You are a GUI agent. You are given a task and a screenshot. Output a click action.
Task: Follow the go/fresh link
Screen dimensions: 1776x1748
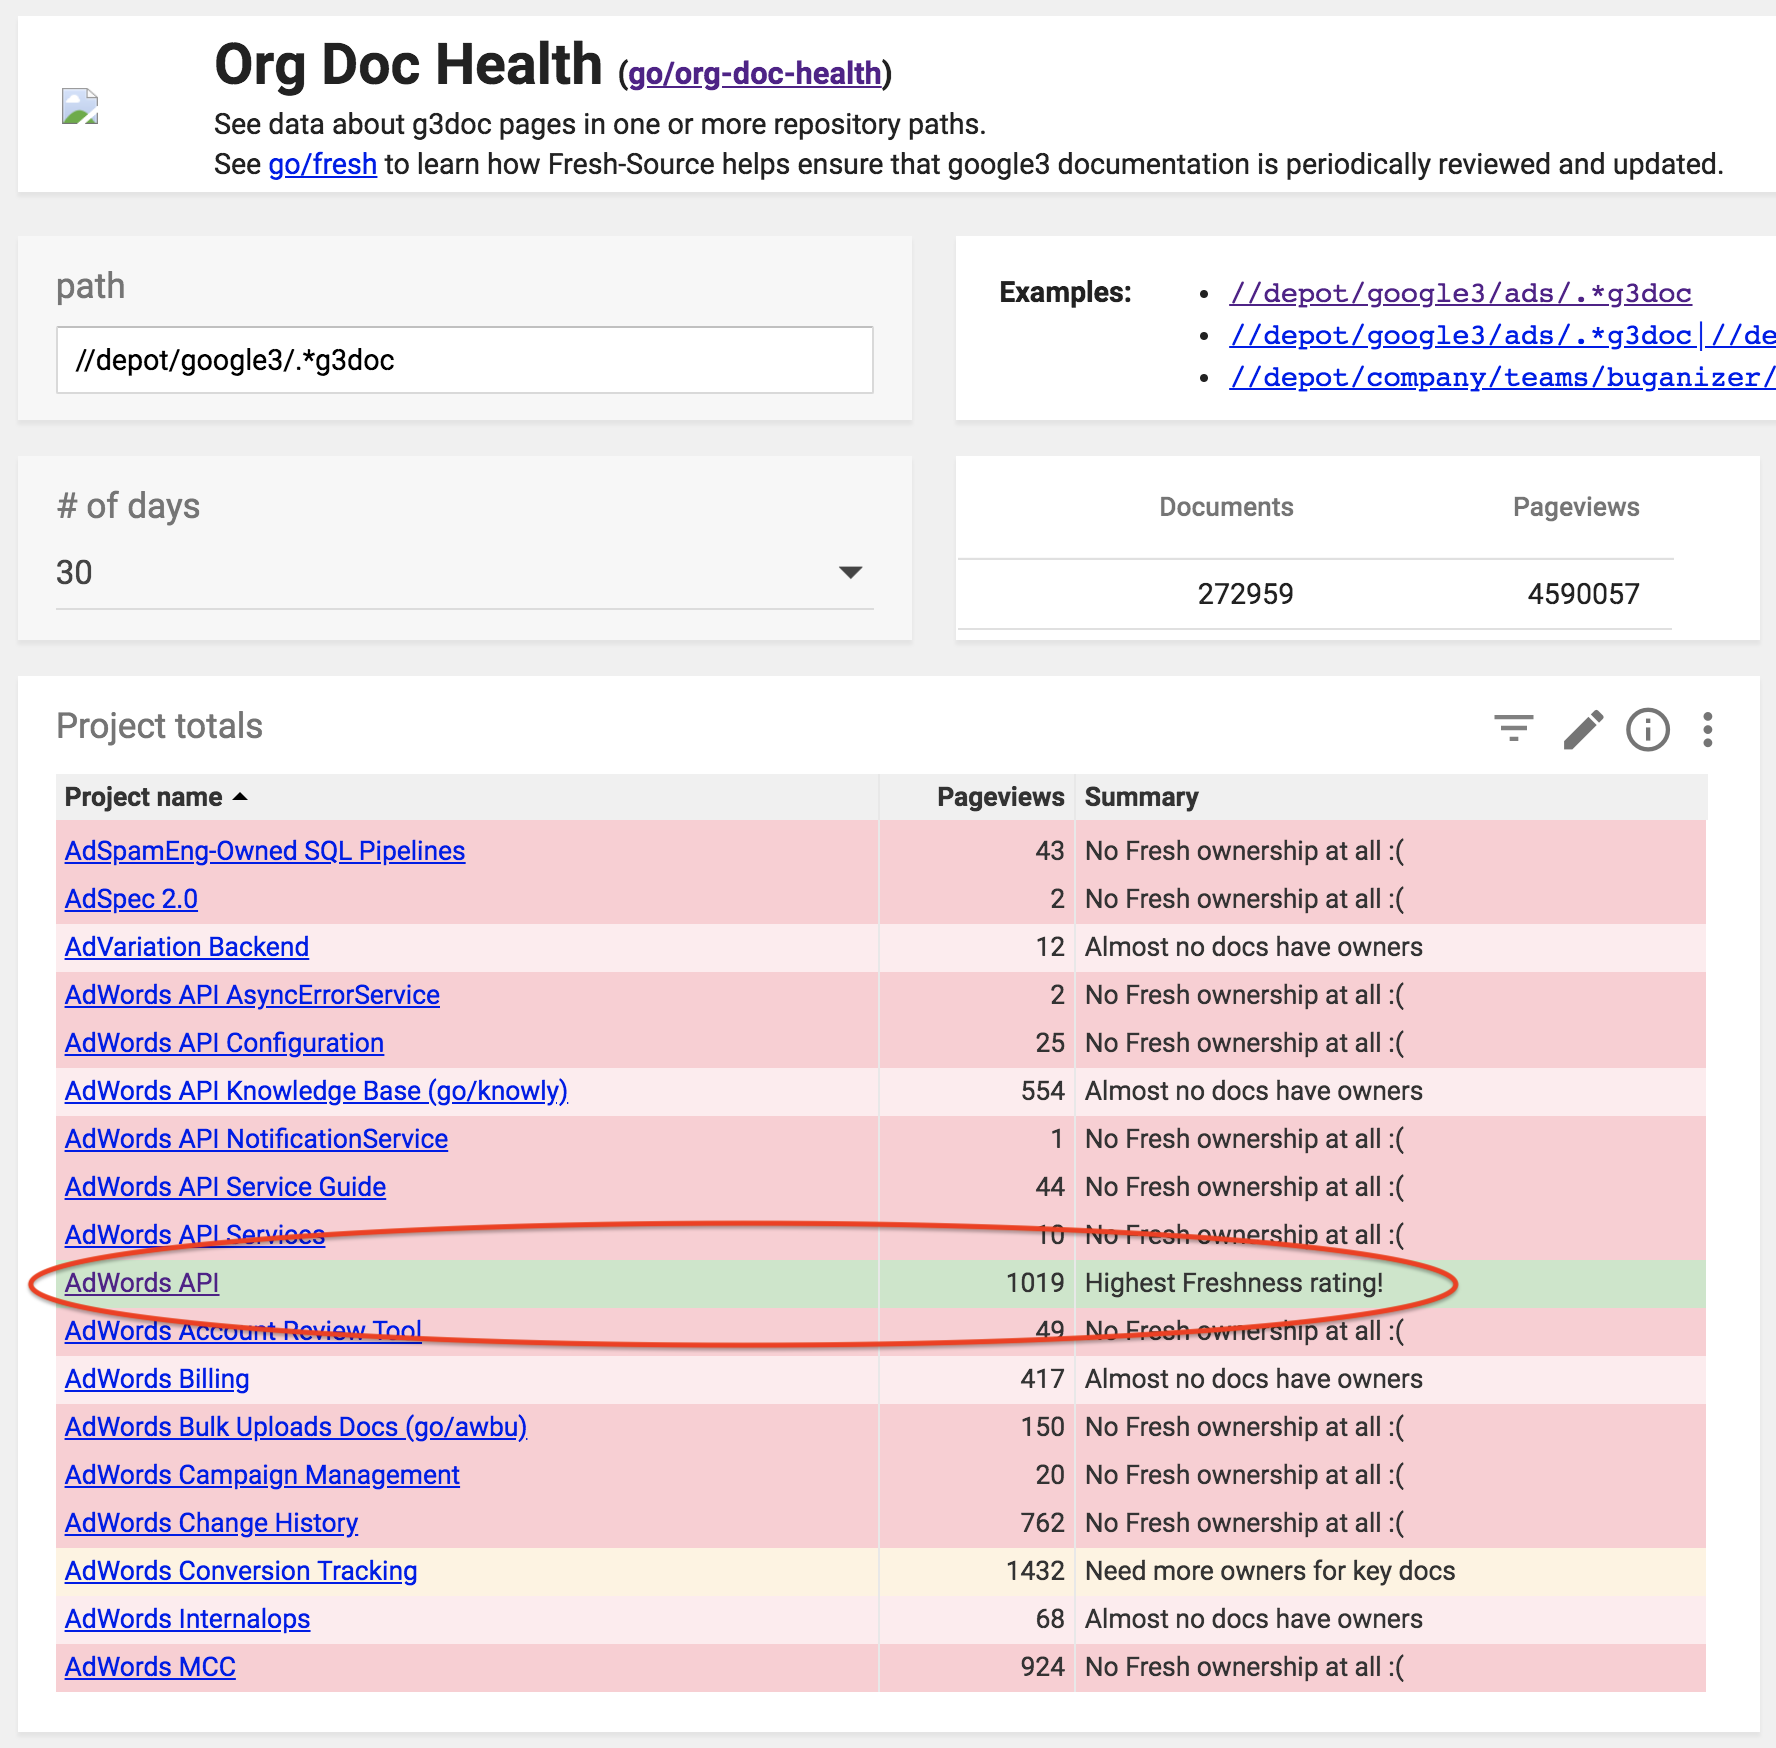tap(322, 164)
